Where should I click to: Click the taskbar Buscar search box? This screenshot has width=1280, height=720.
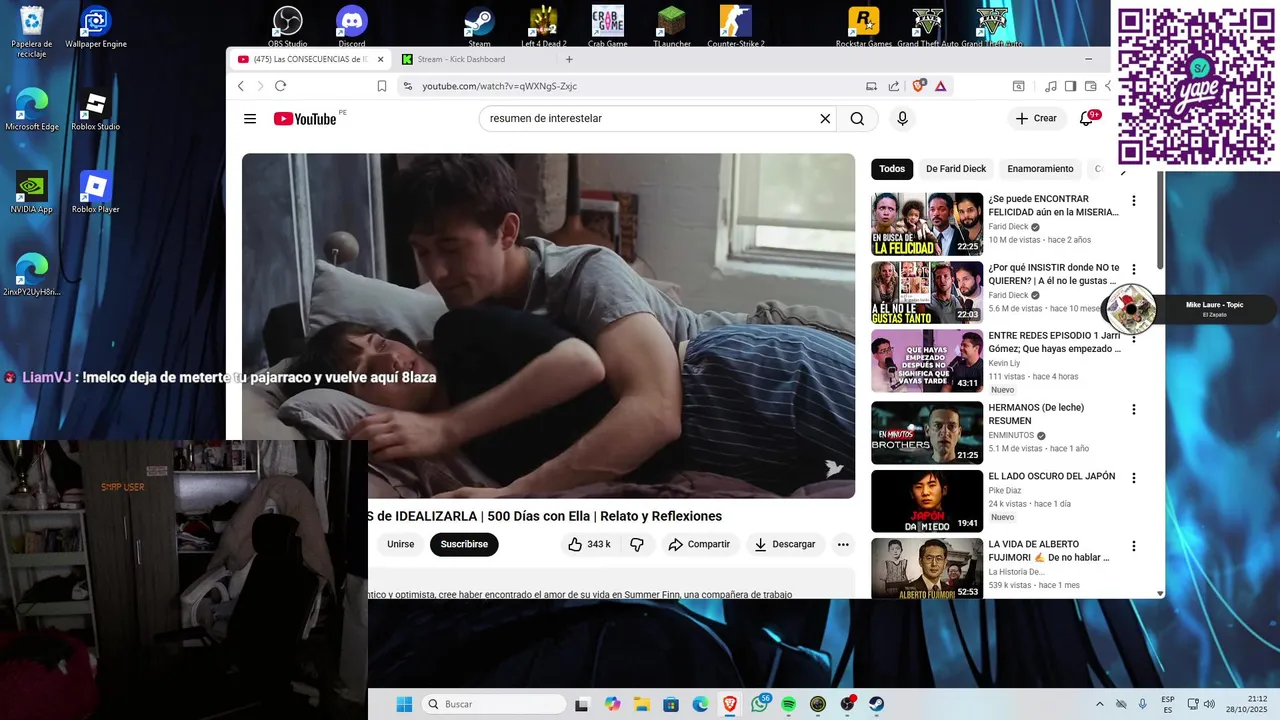click(x=494, y=704)
